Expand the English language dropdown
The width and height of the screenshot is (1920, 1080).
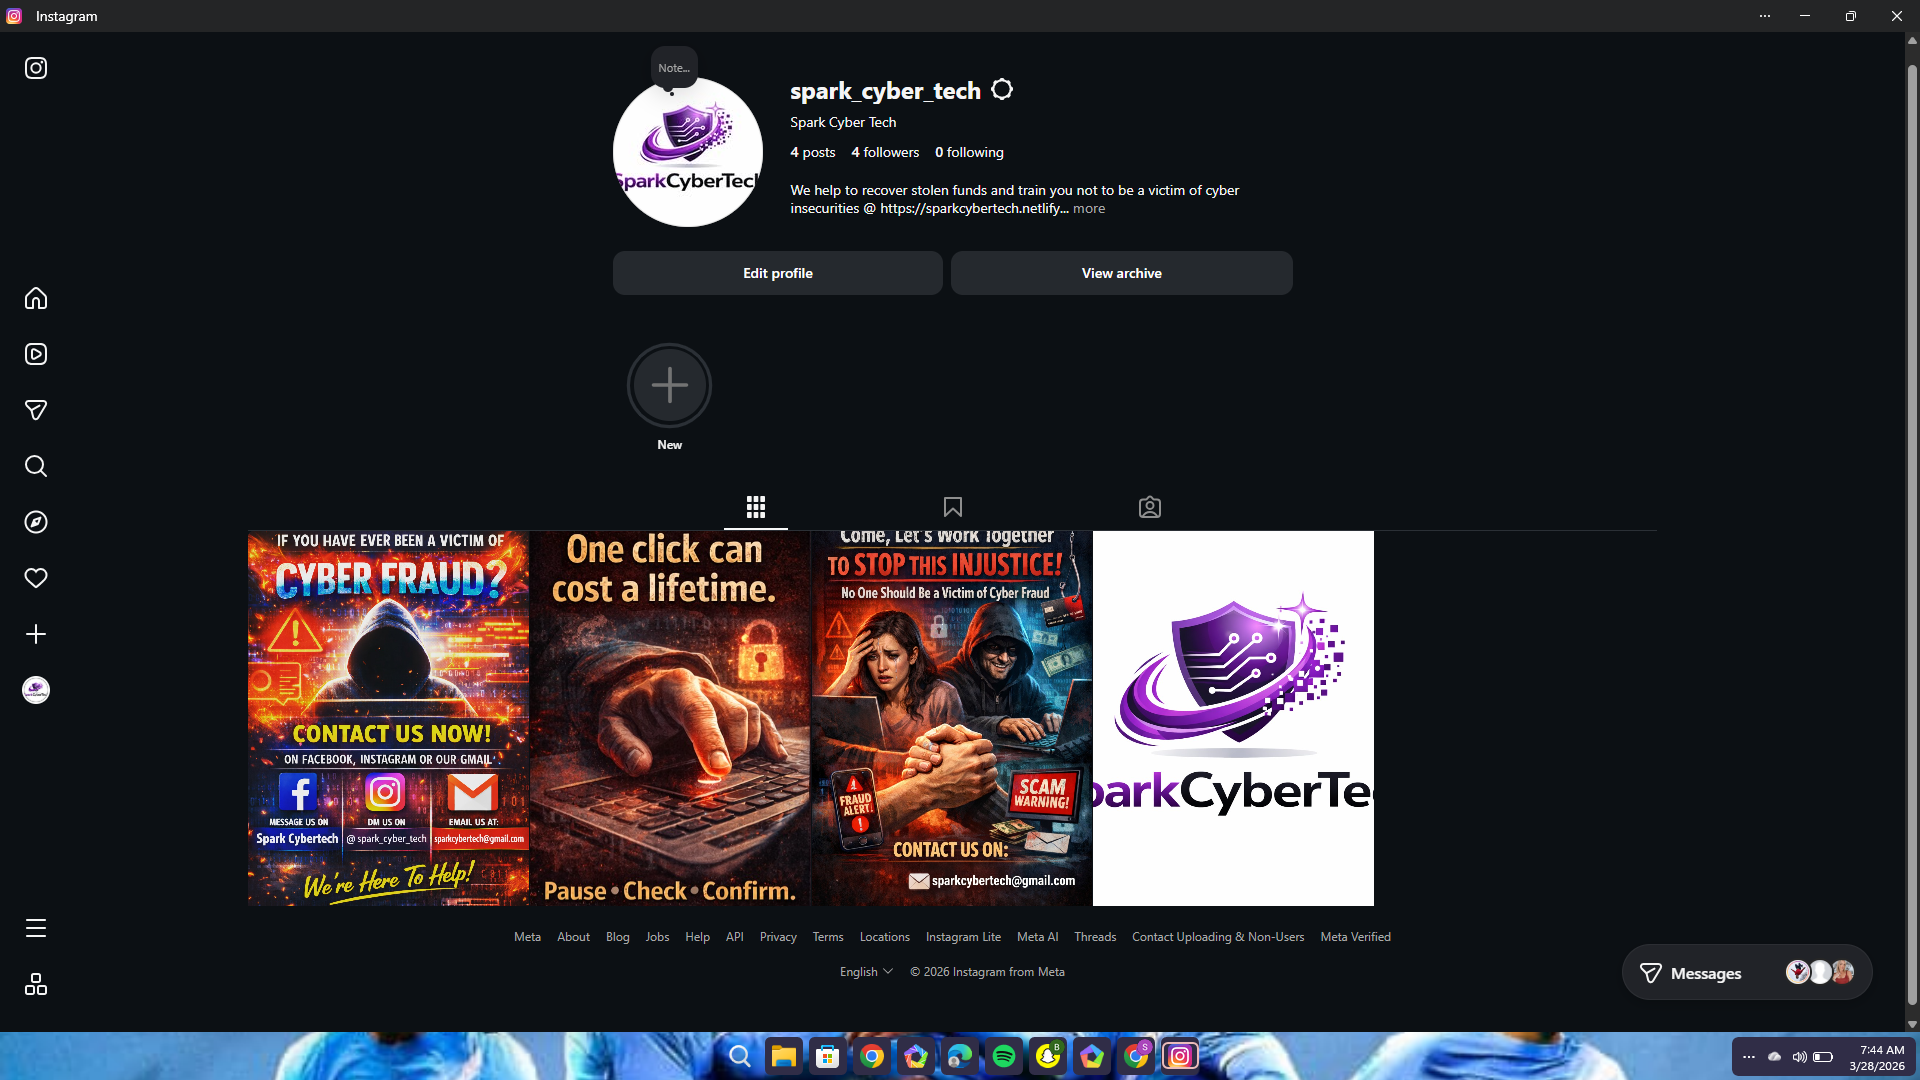(866, 972)
